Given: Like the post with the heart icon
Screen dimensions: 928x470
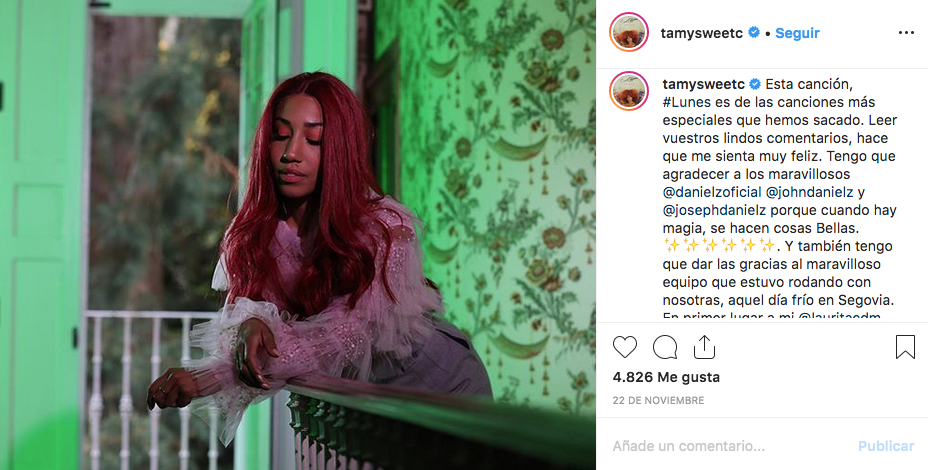Looking at the screenshot, I should pos(624,347).
